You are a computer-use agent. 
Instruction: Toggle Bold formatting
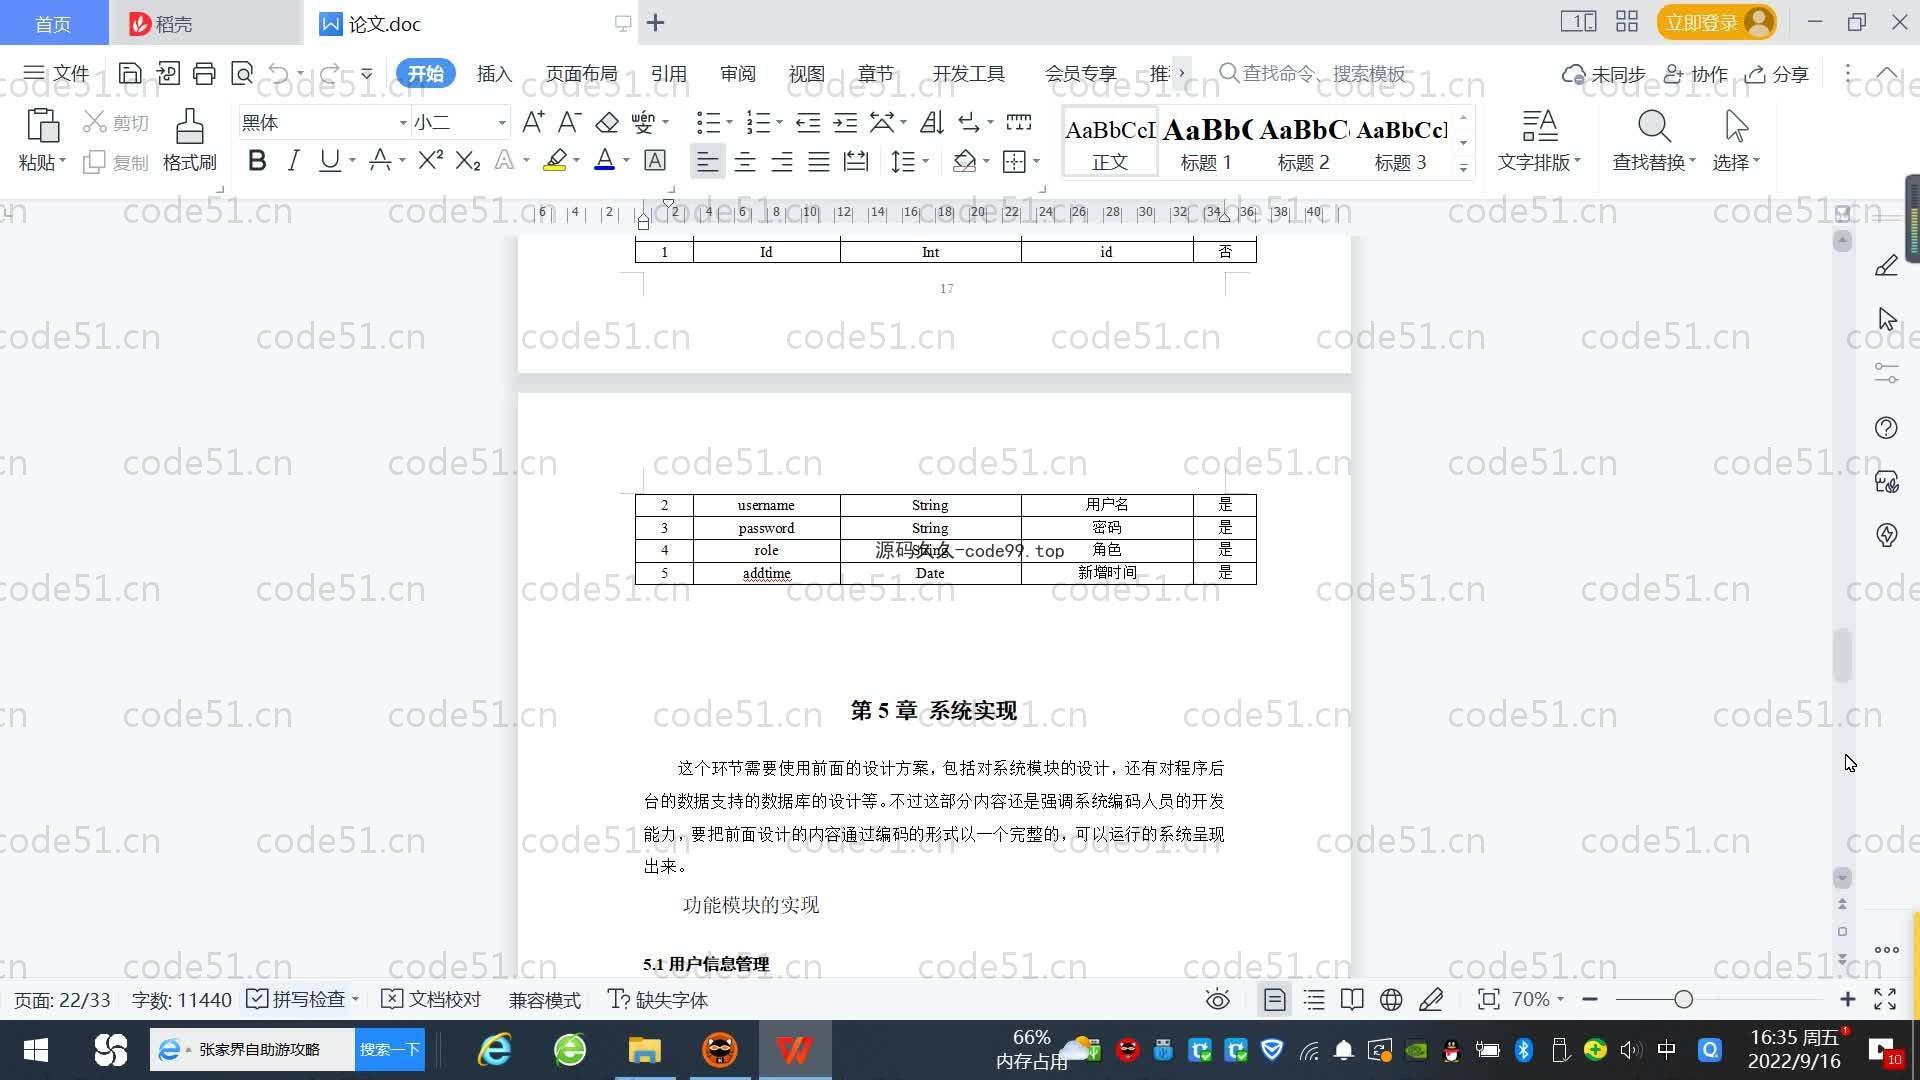pos(257,160)
